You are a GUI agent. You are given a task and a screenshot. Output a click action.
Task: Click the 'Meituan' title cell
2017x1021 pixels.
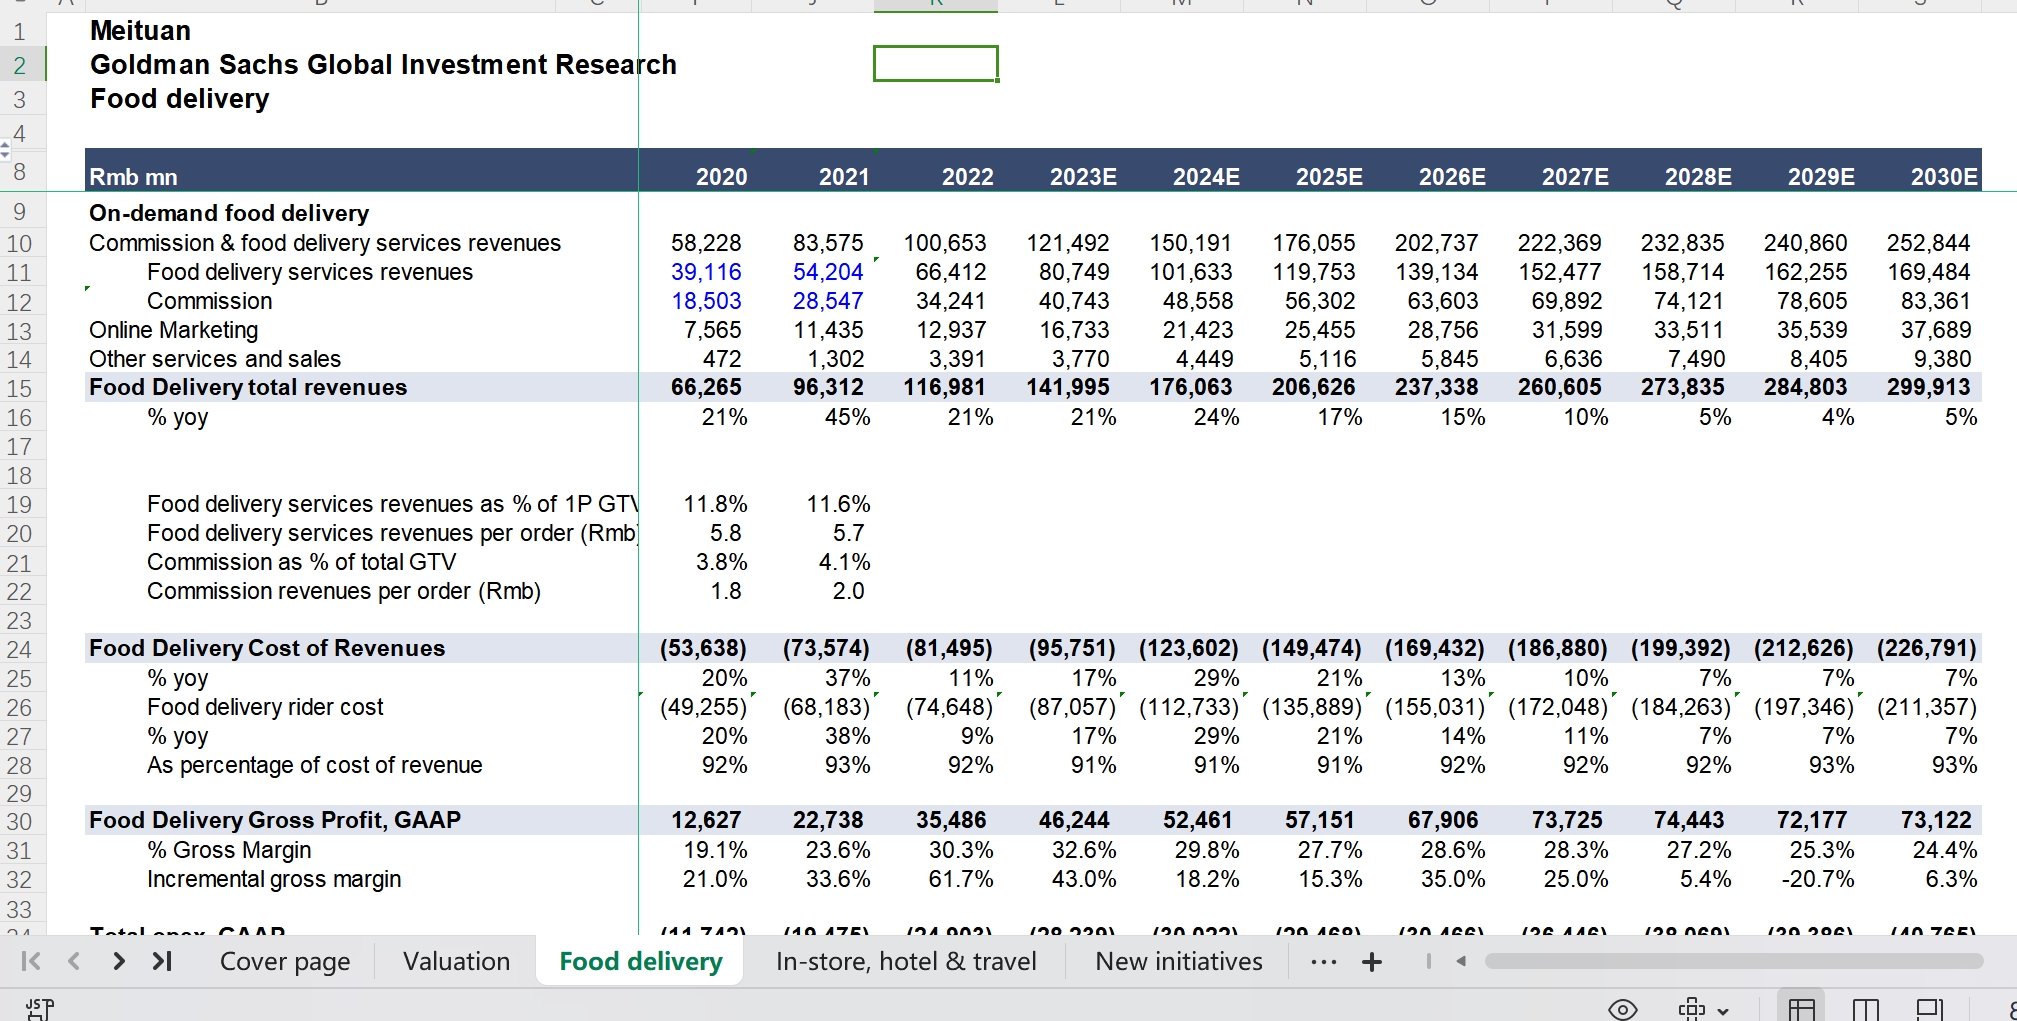coord(140,31)
